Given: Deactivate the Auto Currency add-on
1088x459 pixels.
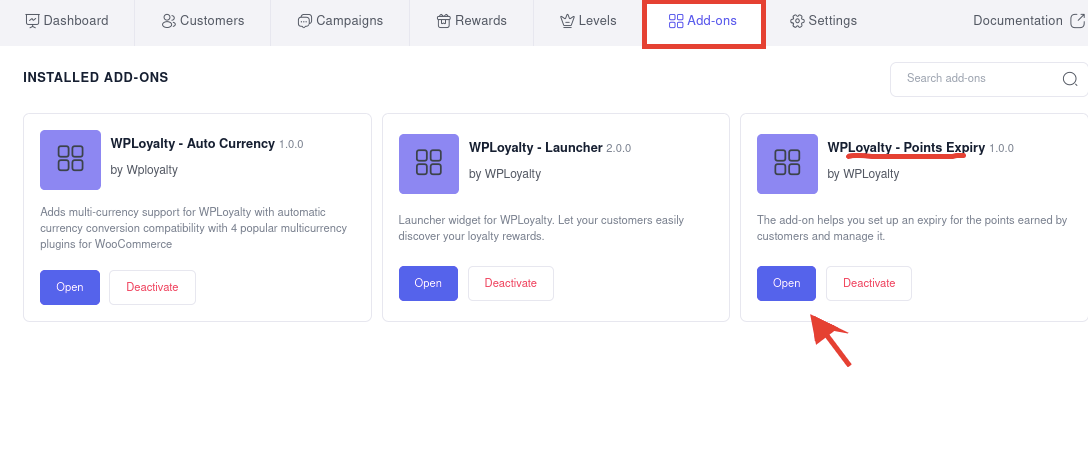Looking at the screenshot, I should [x=152, y=287].
